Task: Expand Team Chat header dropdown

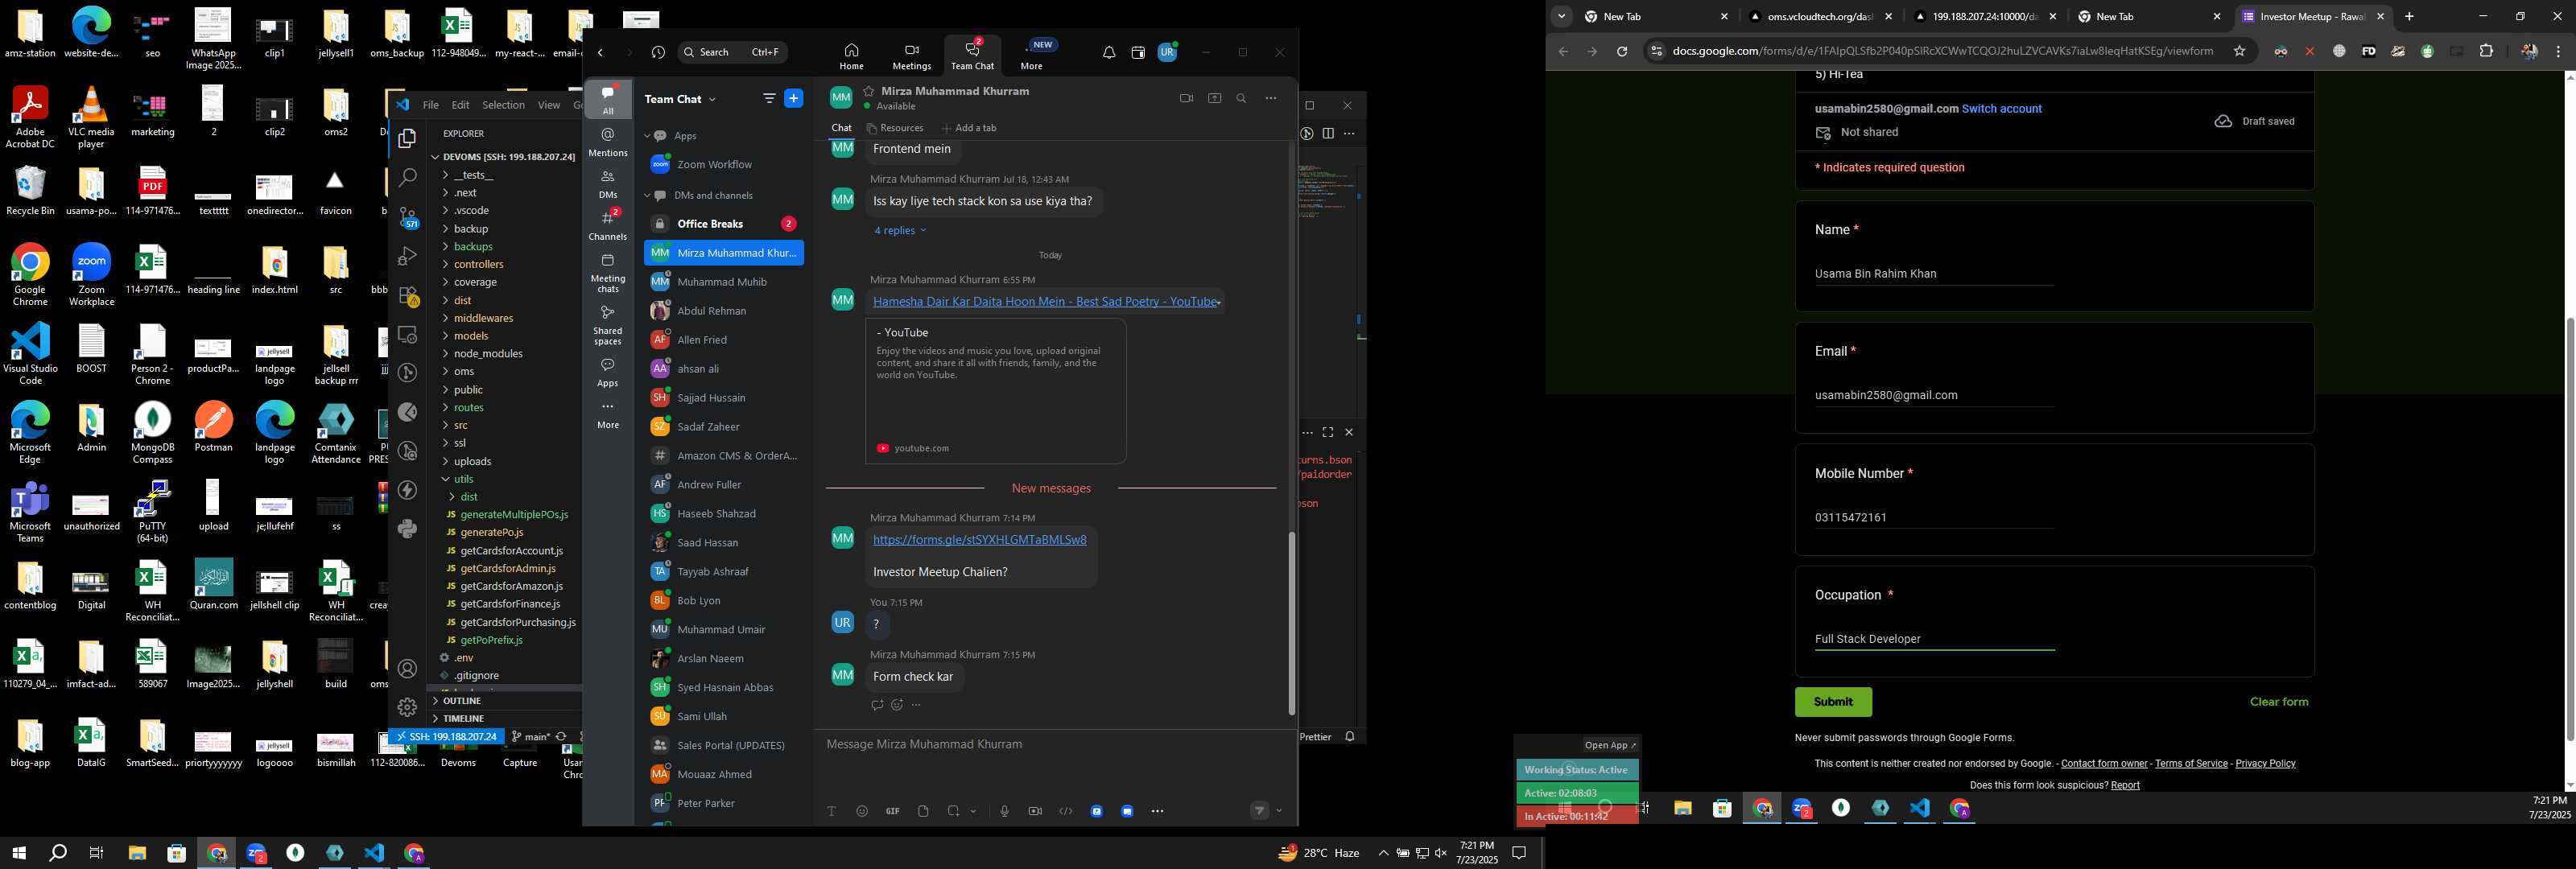Action: (x=712, y=99)
